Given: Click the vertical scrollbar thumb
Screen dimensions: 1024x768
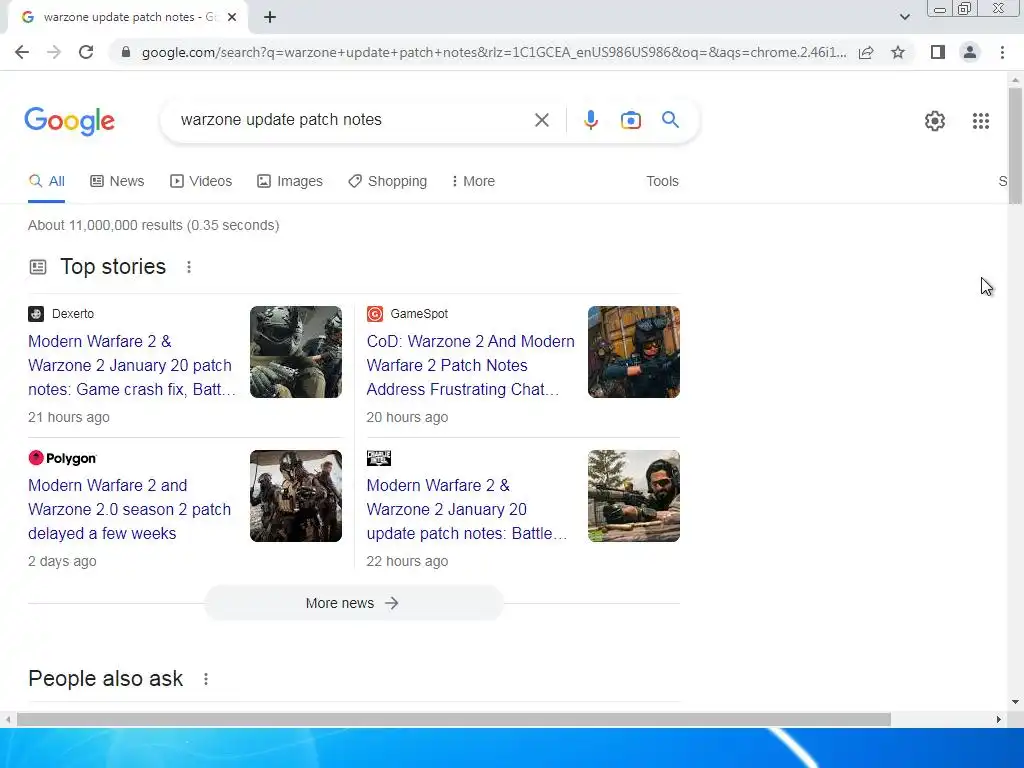Looking at the screenshot, I should point(1014,145).
